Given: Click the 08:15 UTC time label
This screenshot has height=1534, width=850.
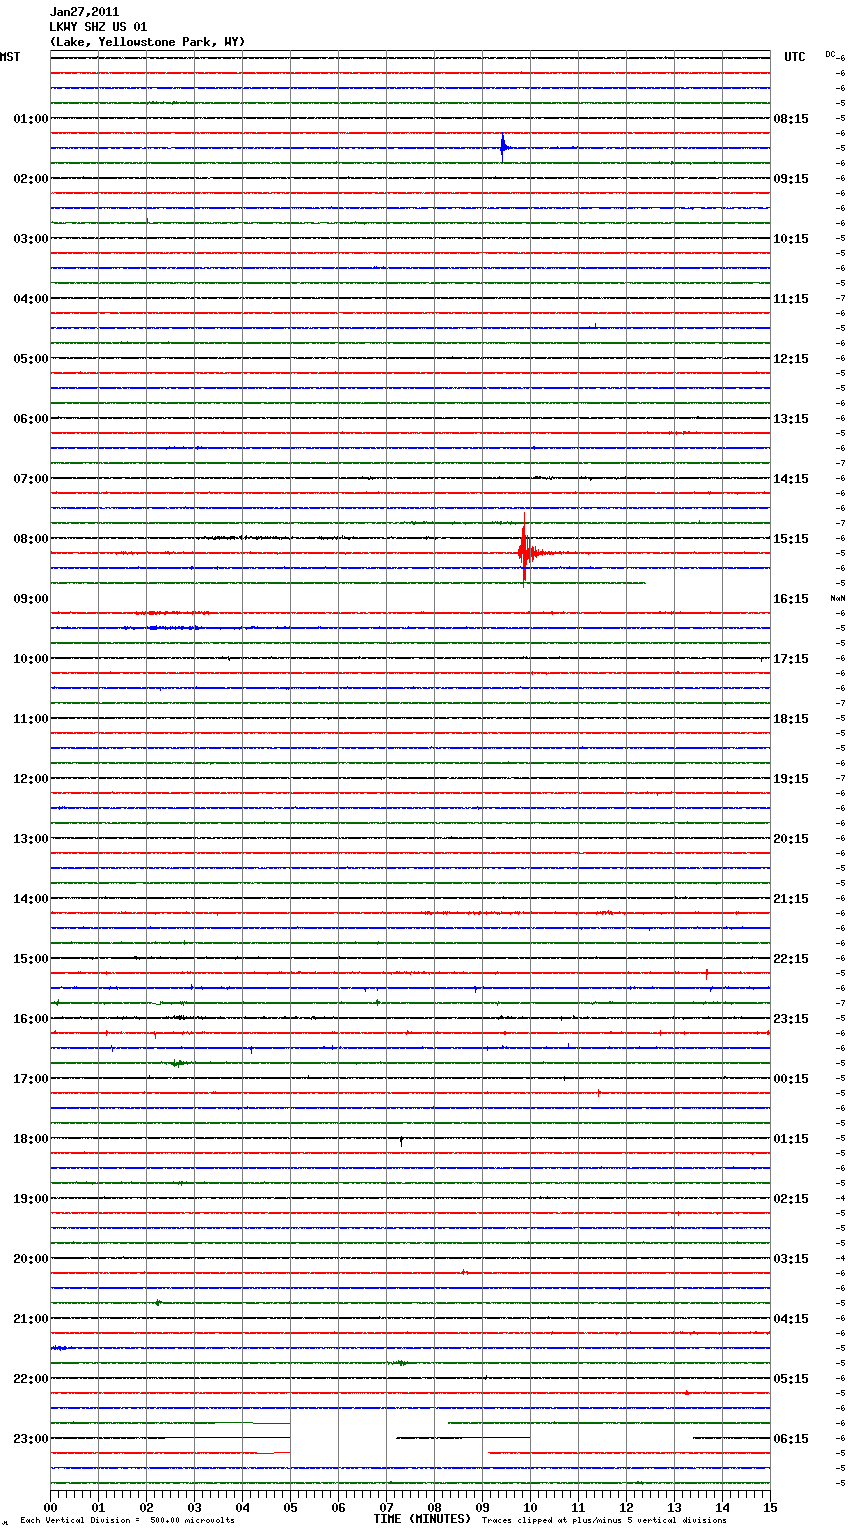Looking at the screenshot, I should click(x=791, y=119).
